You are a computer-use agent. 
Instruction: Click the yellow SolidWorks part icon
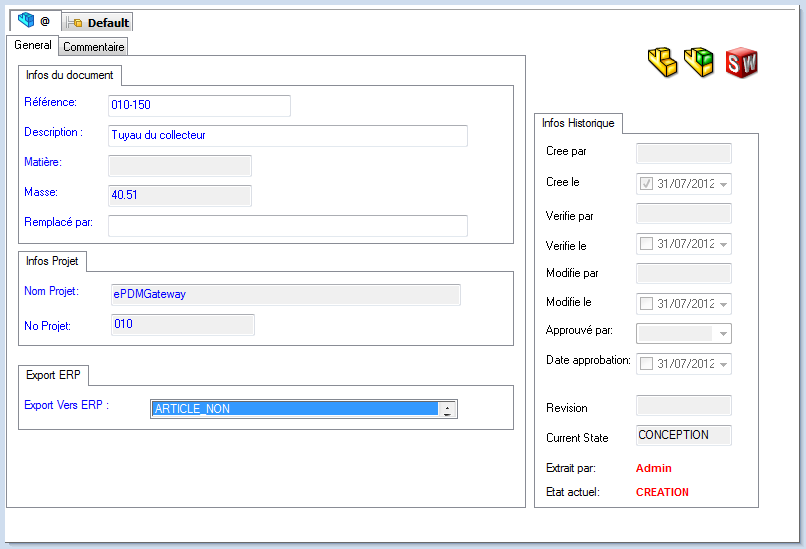click(x=662, y=63)
